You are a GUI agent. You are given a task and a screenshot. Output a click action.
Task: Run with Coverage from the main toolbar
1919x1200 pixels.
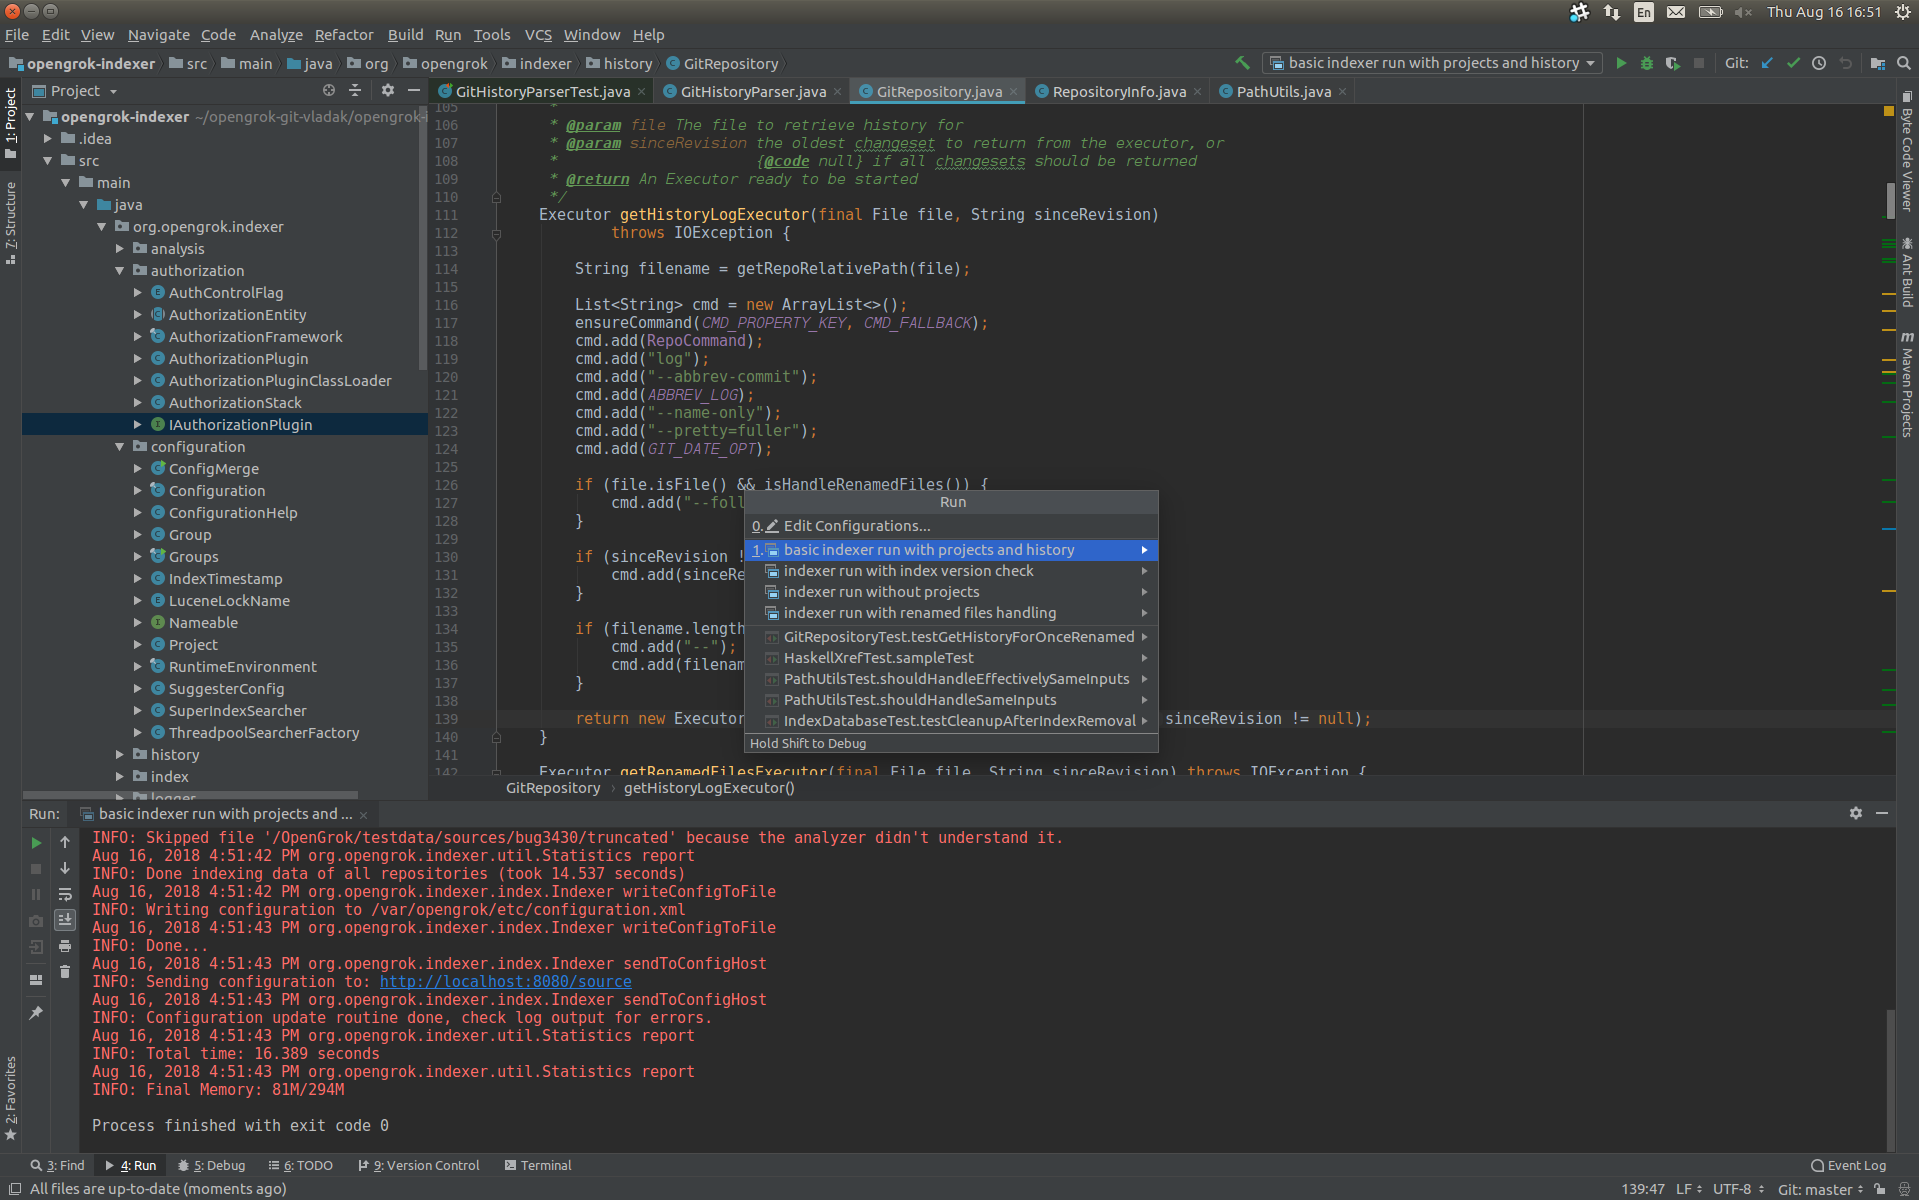coord(1672,63)
